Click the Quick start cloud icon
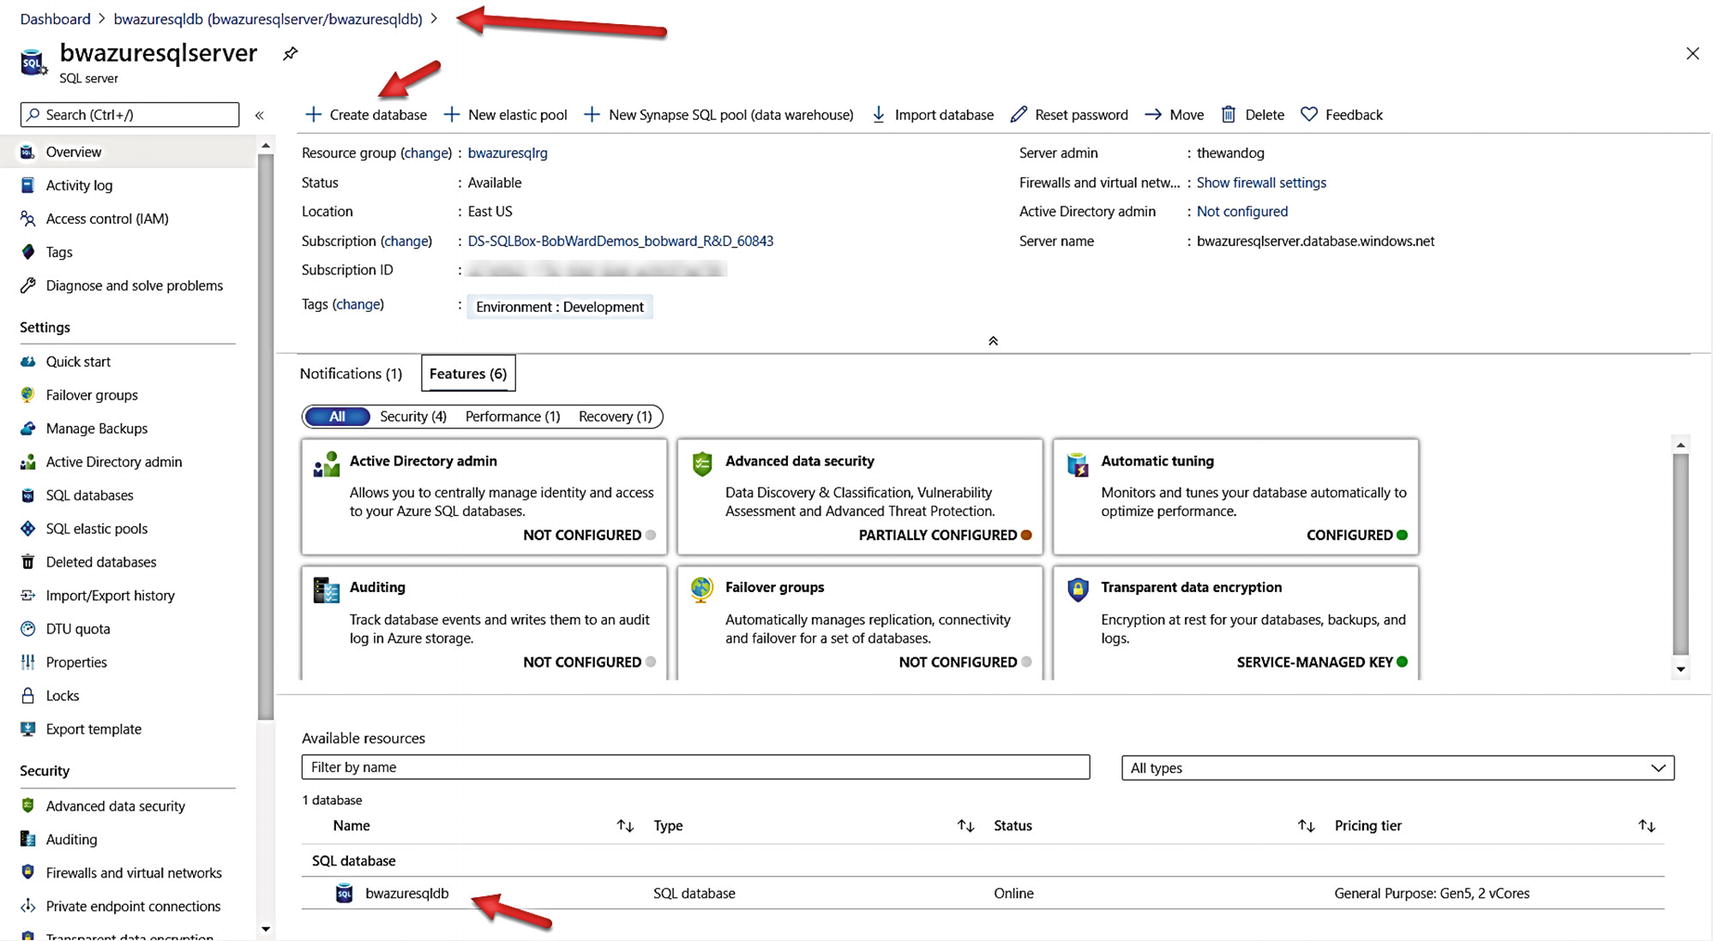The width and height of the screenshot is (1713, 941). [x=28, y=361]
